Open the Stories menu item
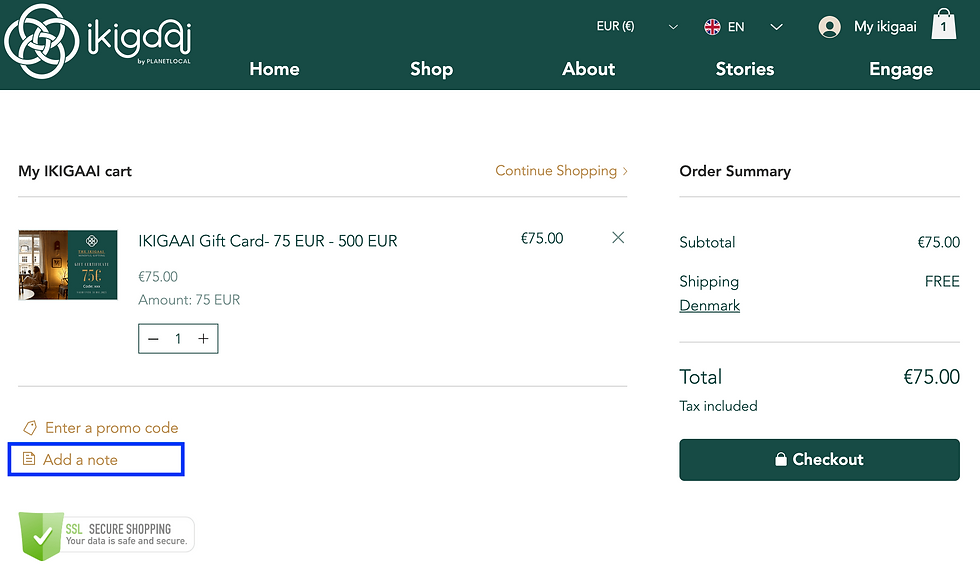The height and width of the screenshot is (576, 980). pos(744,69)
